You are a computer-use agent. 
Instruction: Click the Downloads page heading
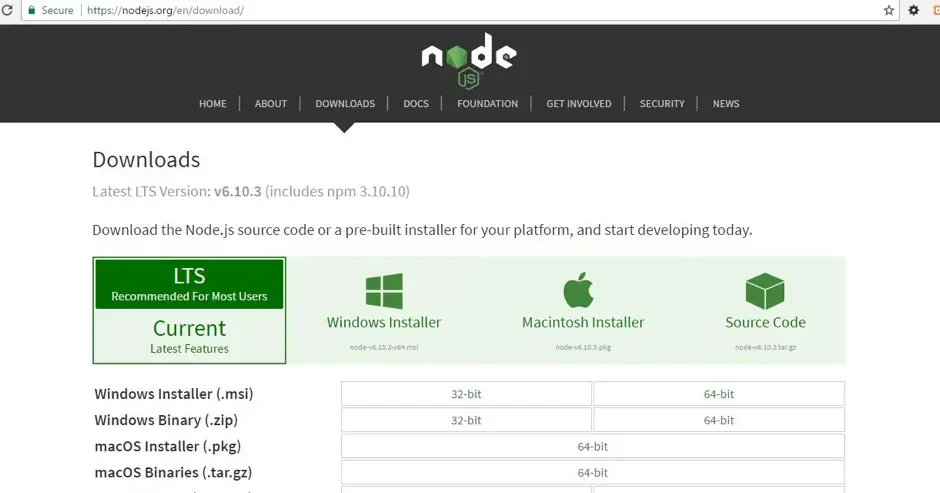click(x=146, y=160)
